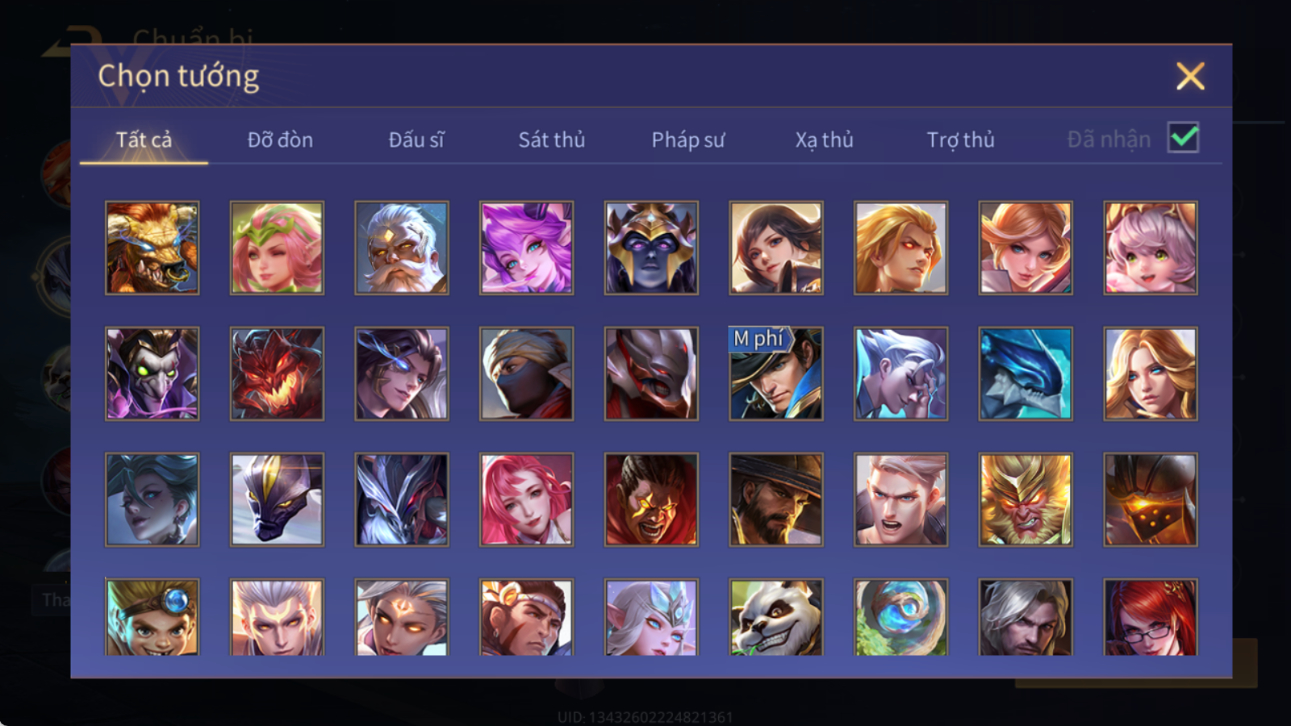
Task: Pick the cowboy hat bearded hero
Action: pyautogui.click(x=776, y=500)
